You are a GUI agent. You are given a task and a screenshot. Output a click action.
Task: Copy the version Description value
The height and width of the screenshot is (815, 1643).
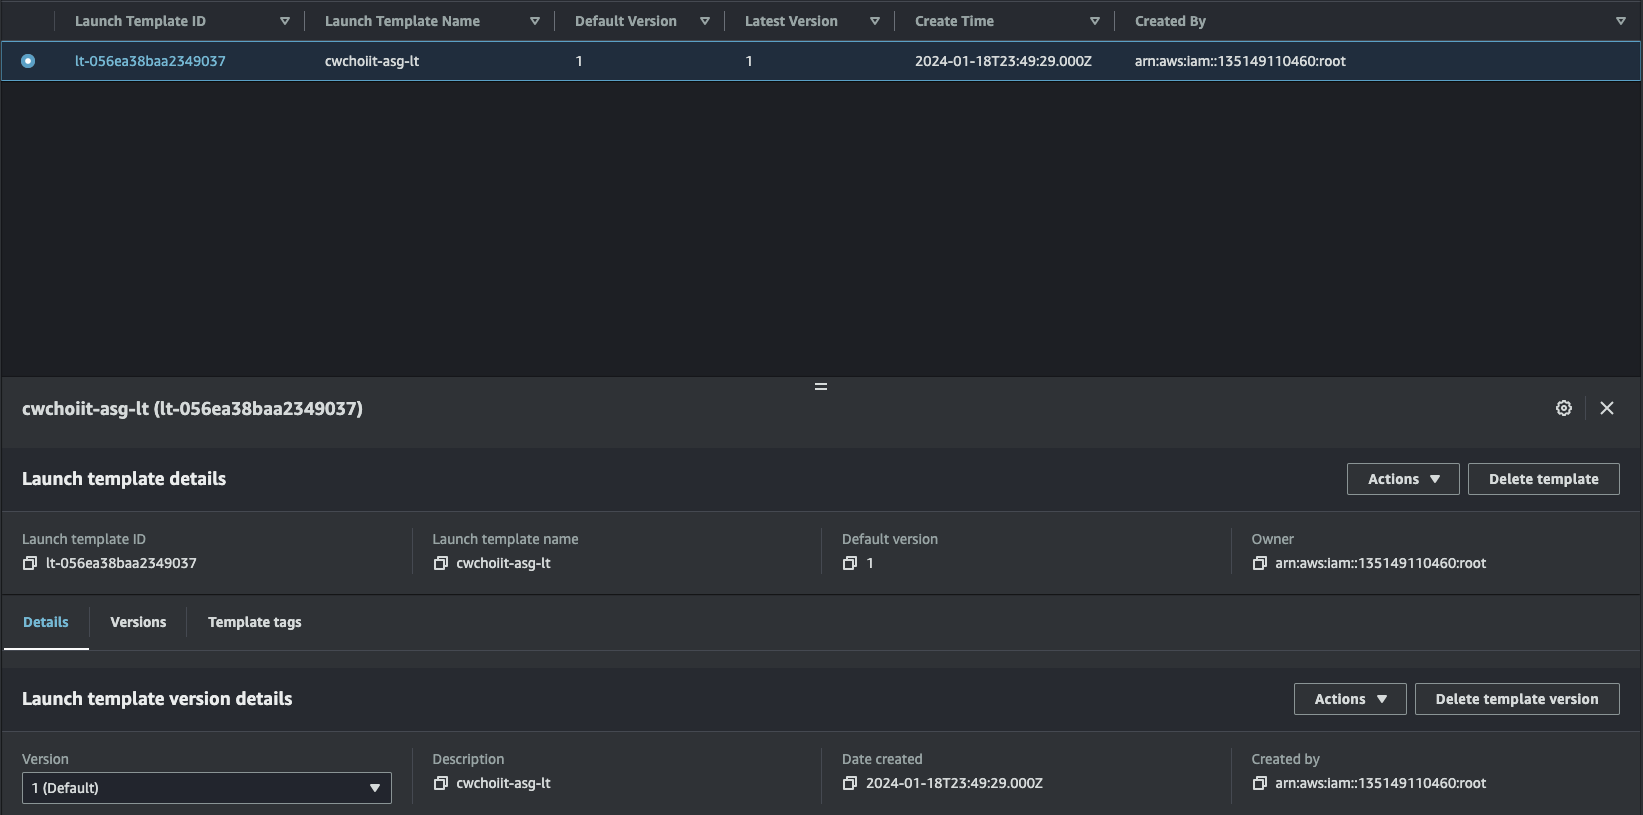pyautogui.click(x=440, y=783)
